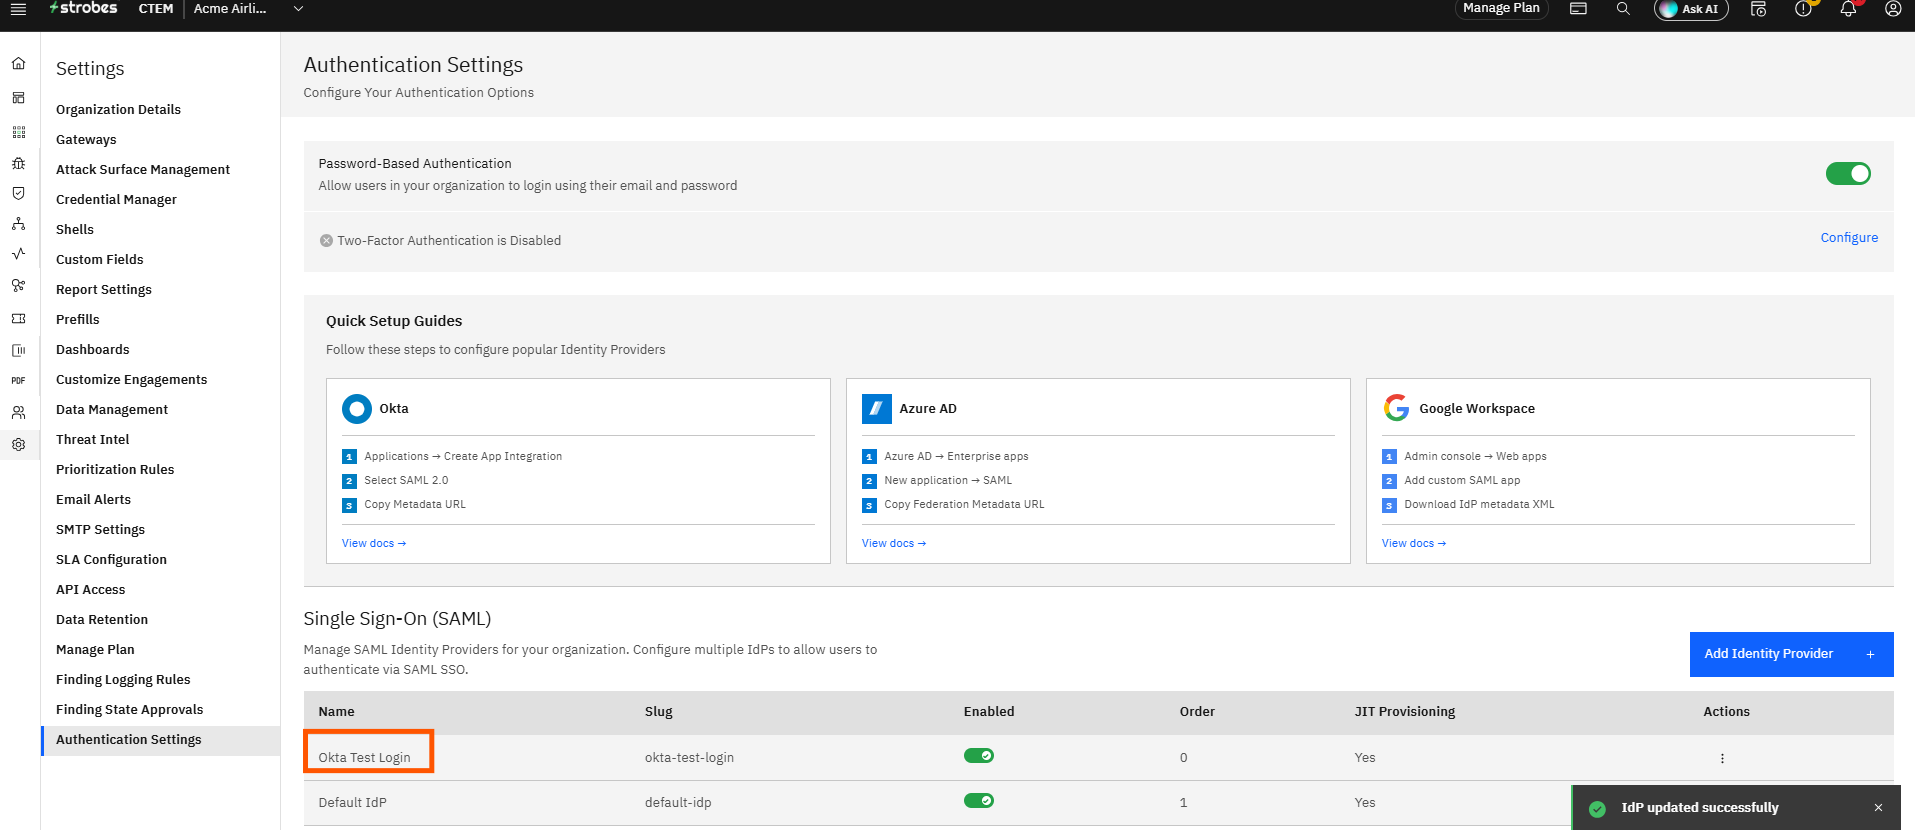Open the user profile icon

click(x=1893, y=9)
